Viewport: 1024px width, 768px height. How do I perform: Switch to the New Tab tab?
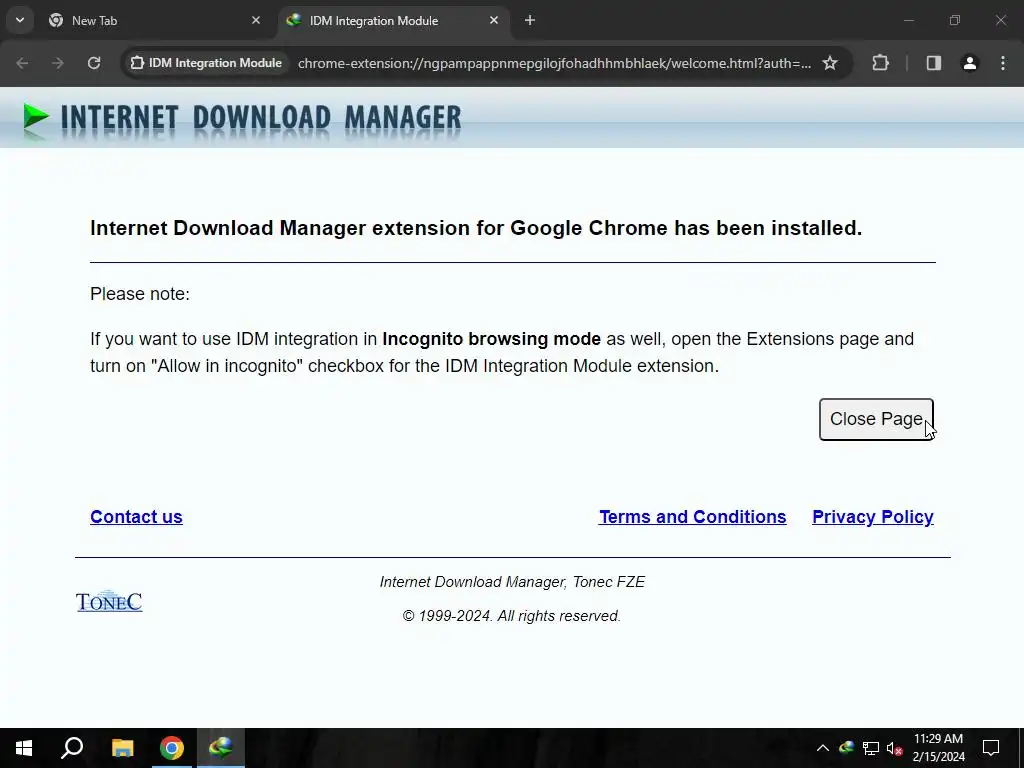(x=155, y=21)
